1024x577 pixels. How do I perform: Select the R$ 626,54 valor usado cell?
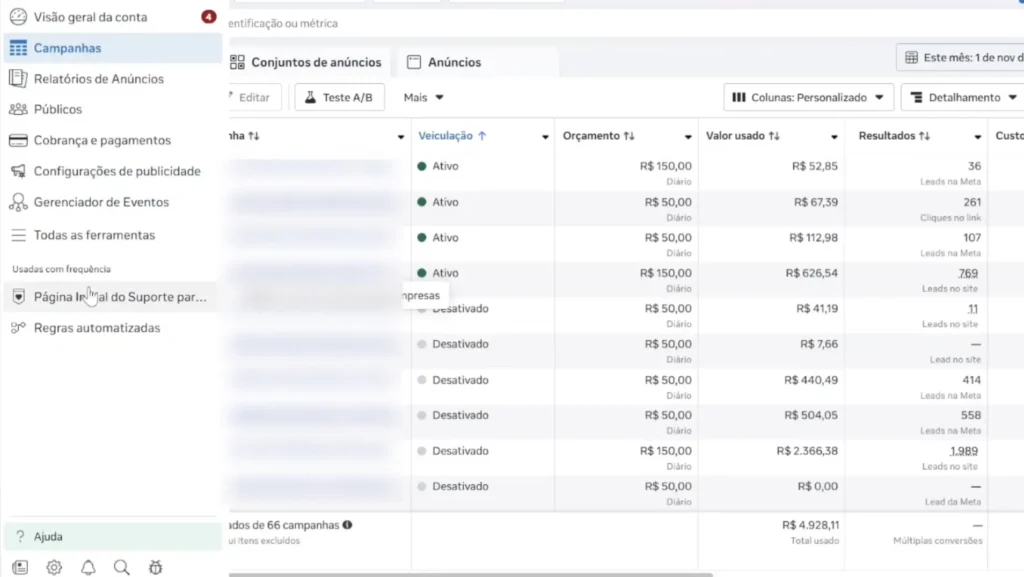(x=812, y=273)
